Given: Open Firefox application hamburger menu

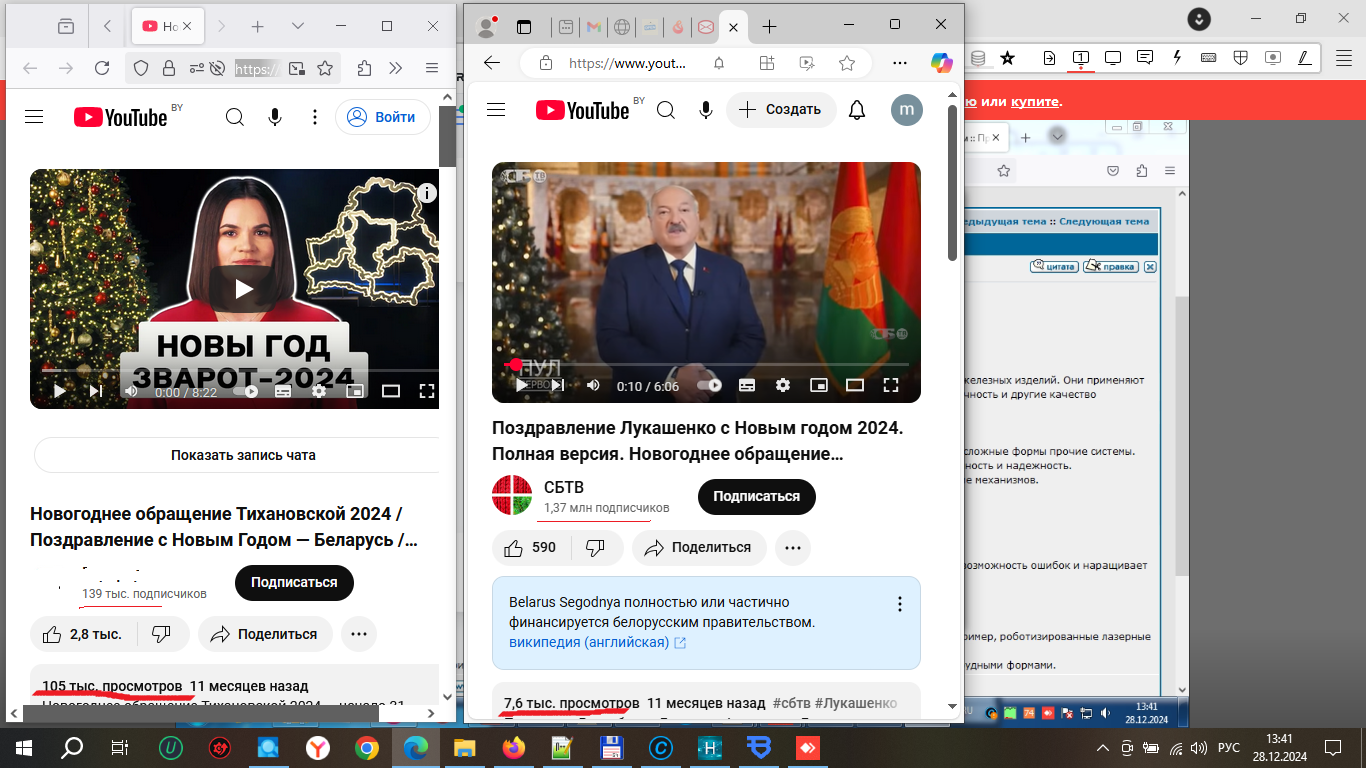Looking at the screenshot, I should point(432,68).
